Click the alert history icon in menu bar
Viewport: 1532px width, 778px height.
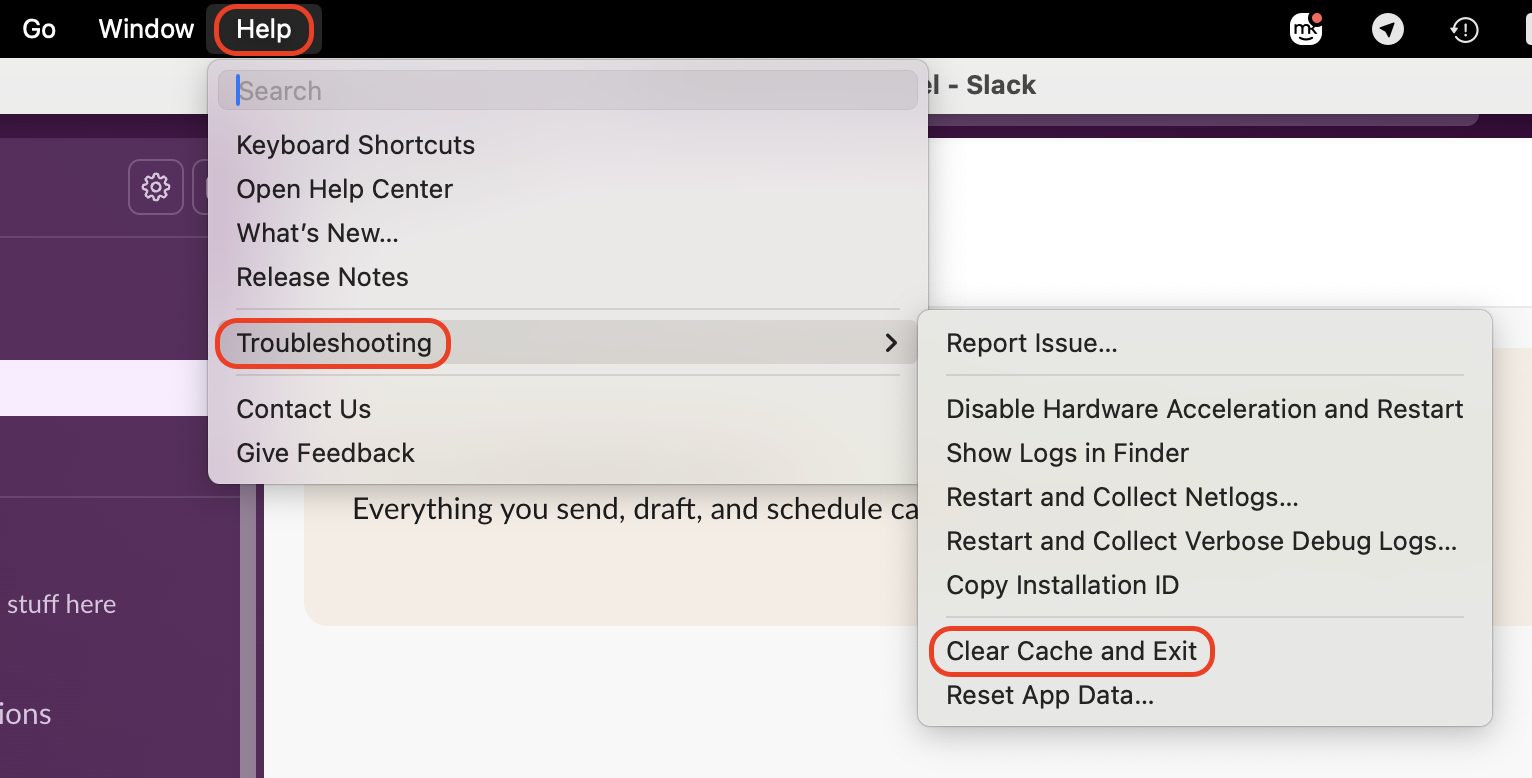coord(1464,31)
